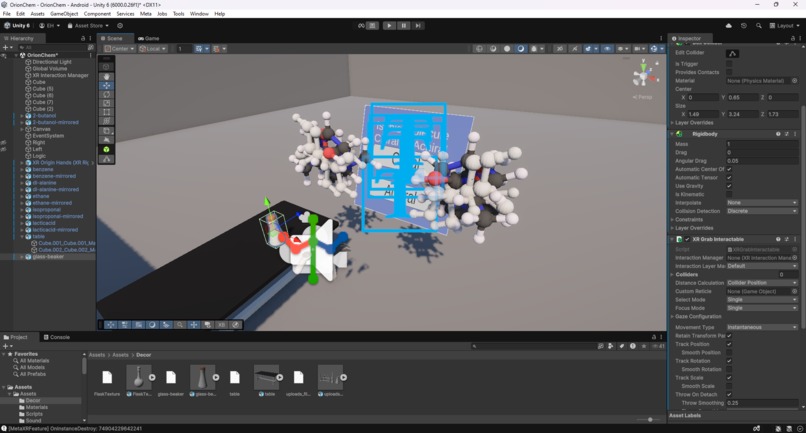The image size is (806, 433).
Task: Open the Asset Store button
Action: tap(88, 25)
